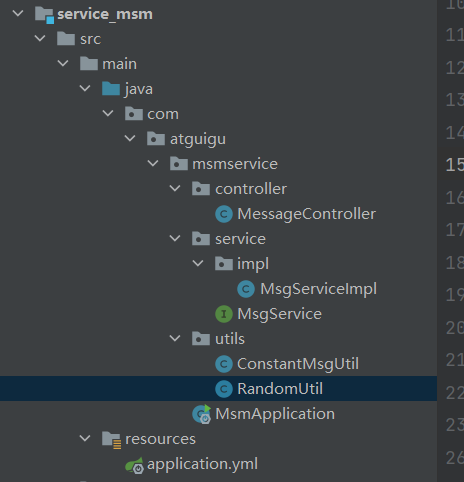Collapse the service_msm module node

pos(18,14)
